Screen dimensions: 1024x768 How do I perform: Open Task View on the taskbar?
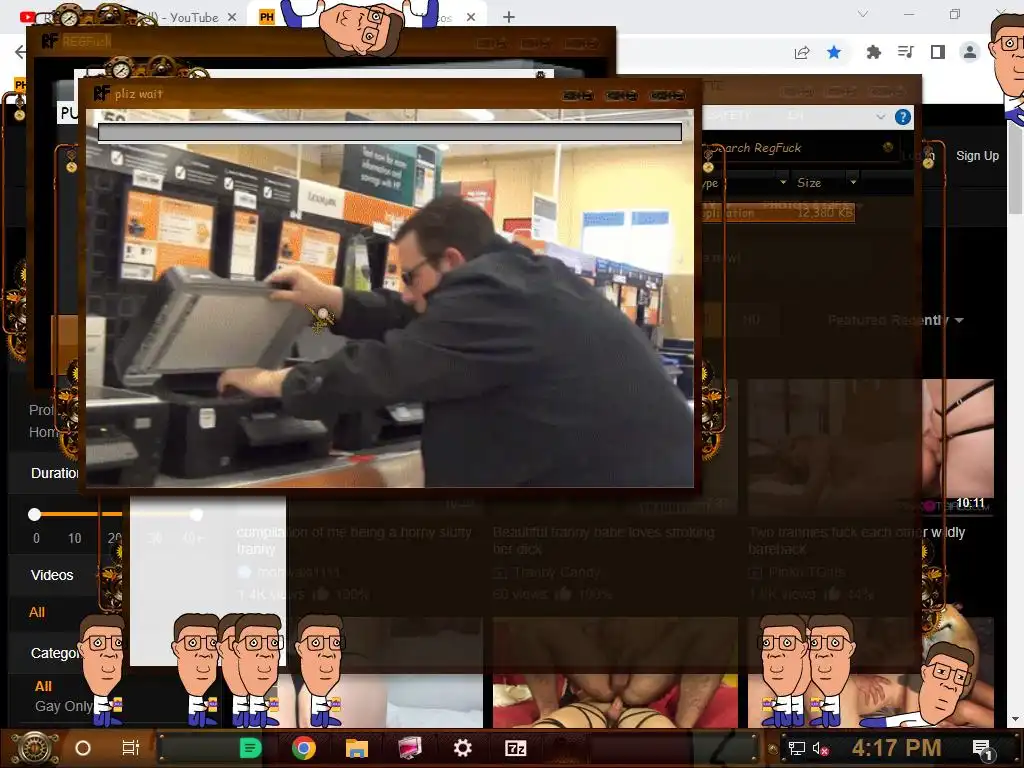pyautogui.click(x=131, y=748)
